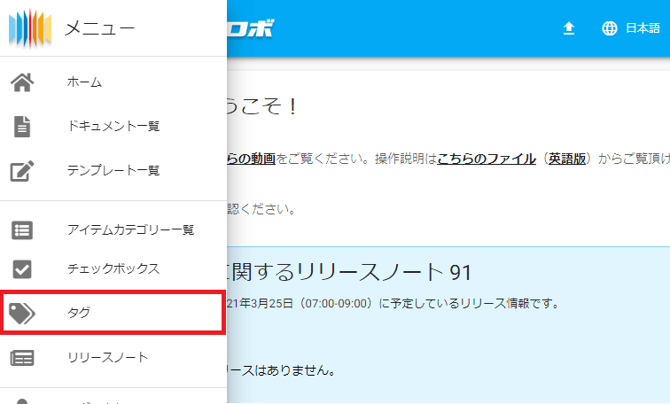Follow the こちらの動画 link
The image size is (670, 404).
tap(252, 158)
